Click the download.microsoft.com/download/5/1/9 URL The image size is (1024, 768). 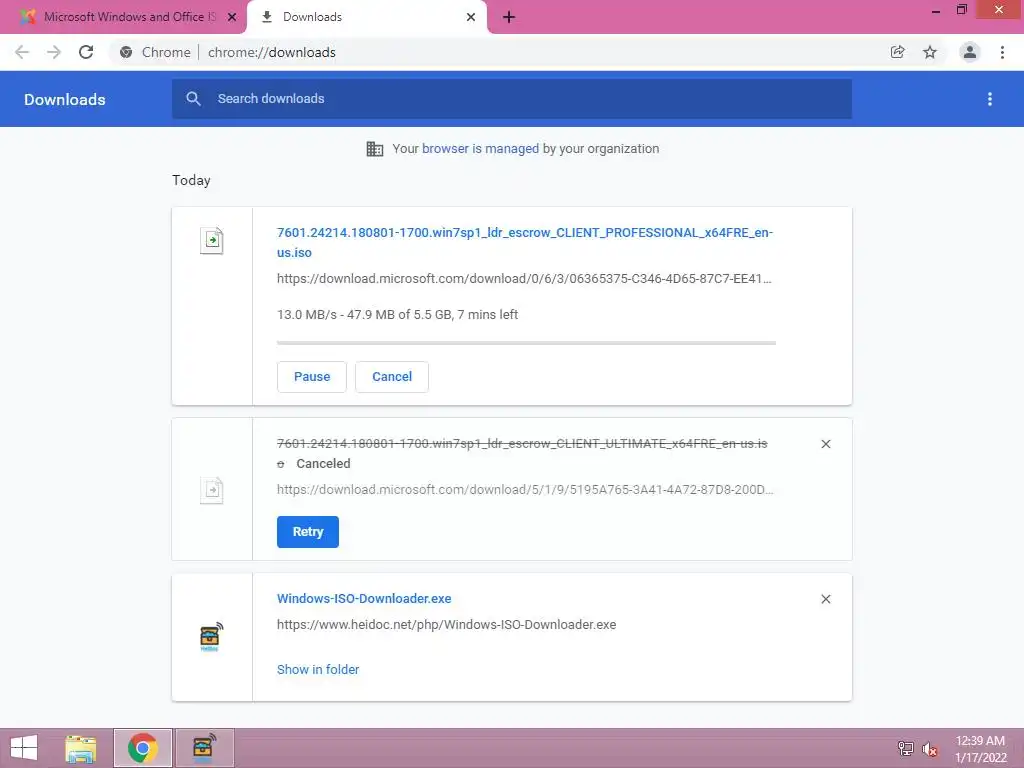(x=525, y=490)
